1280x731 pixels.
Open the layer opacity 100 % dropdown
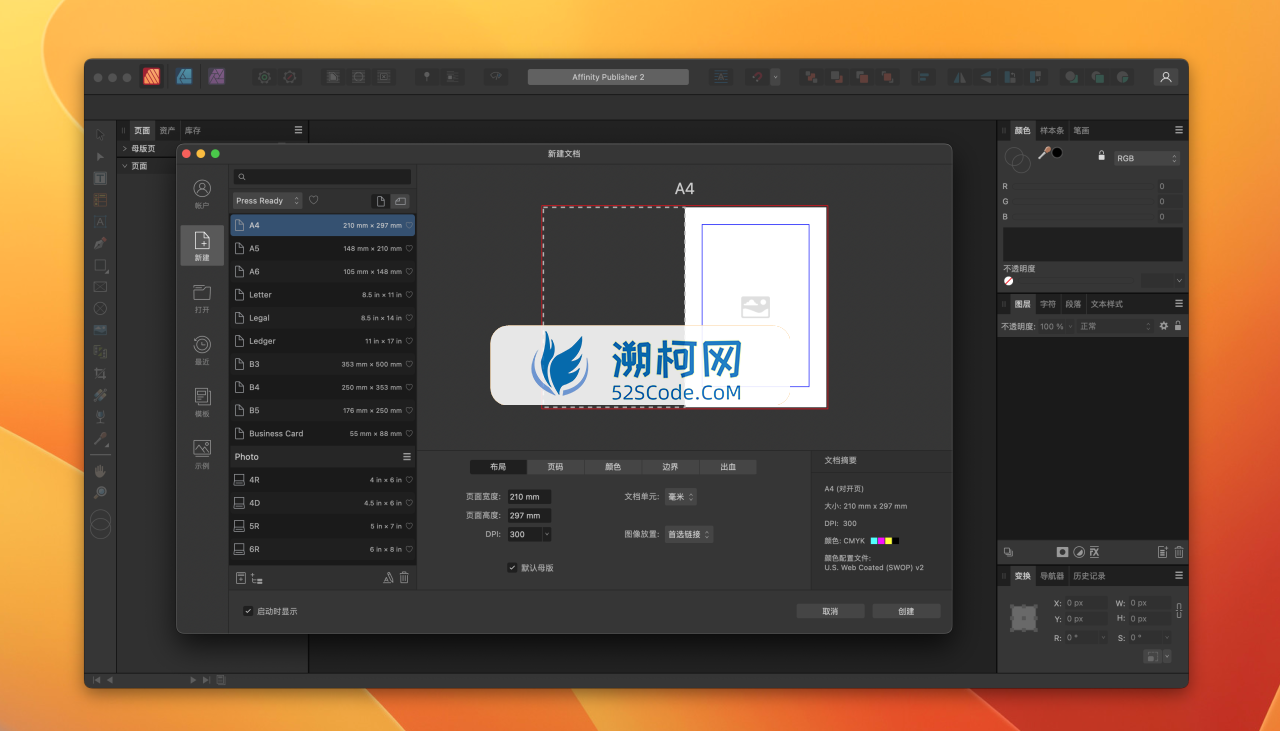tap(1069, 326)
